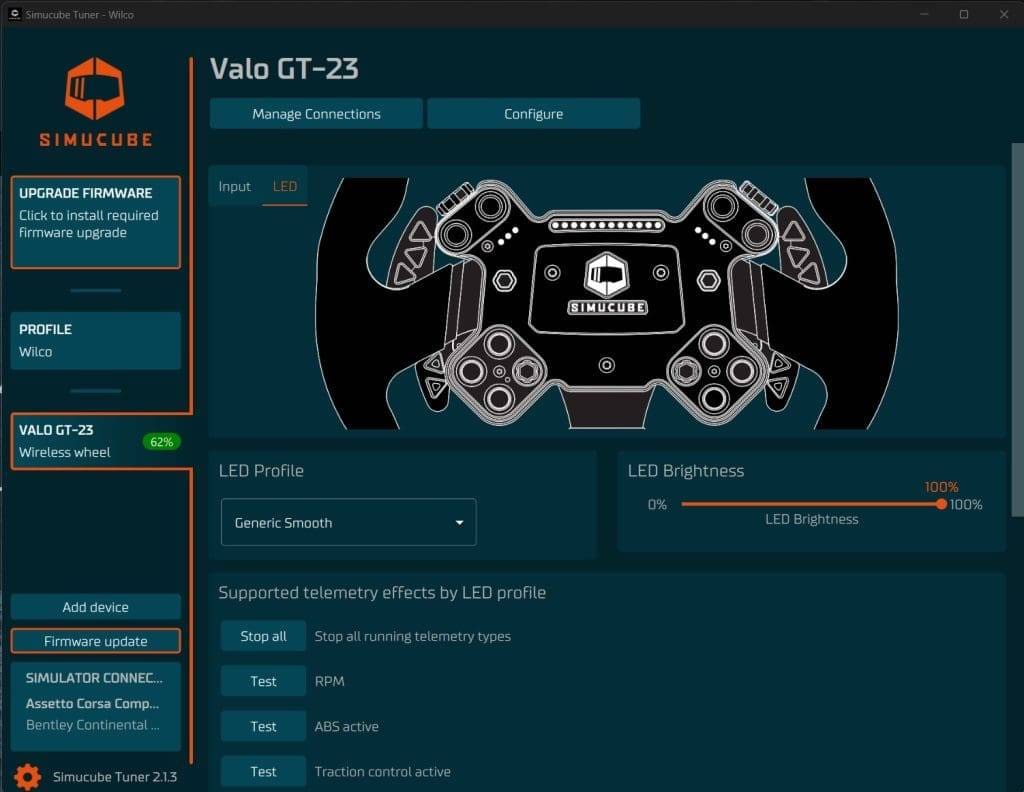The width and height of the screenshot is (1024, 792).
Task: Click the Simucube center badge on the wheel
Action: [x=607, y=287]
